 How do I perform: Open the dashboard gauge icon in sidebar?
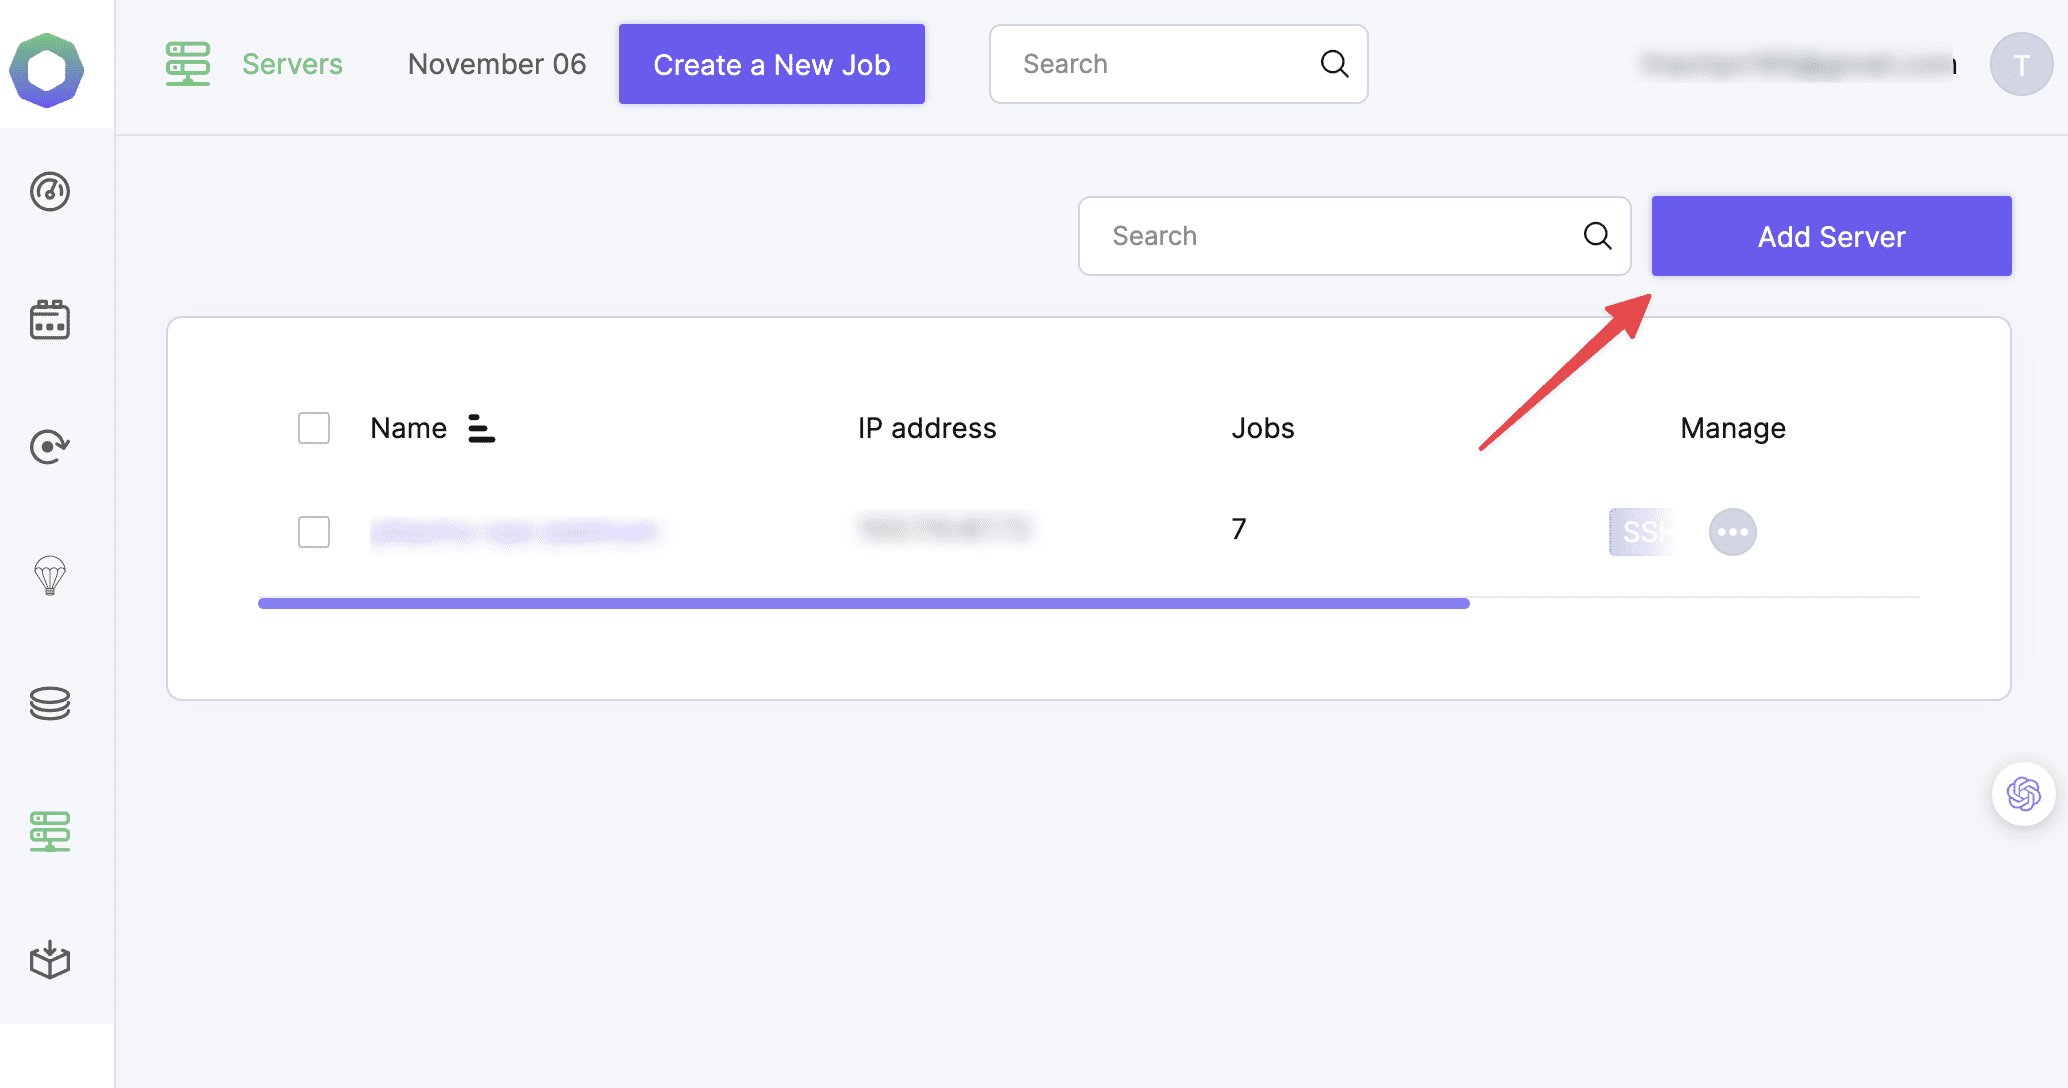pos(50,192)
